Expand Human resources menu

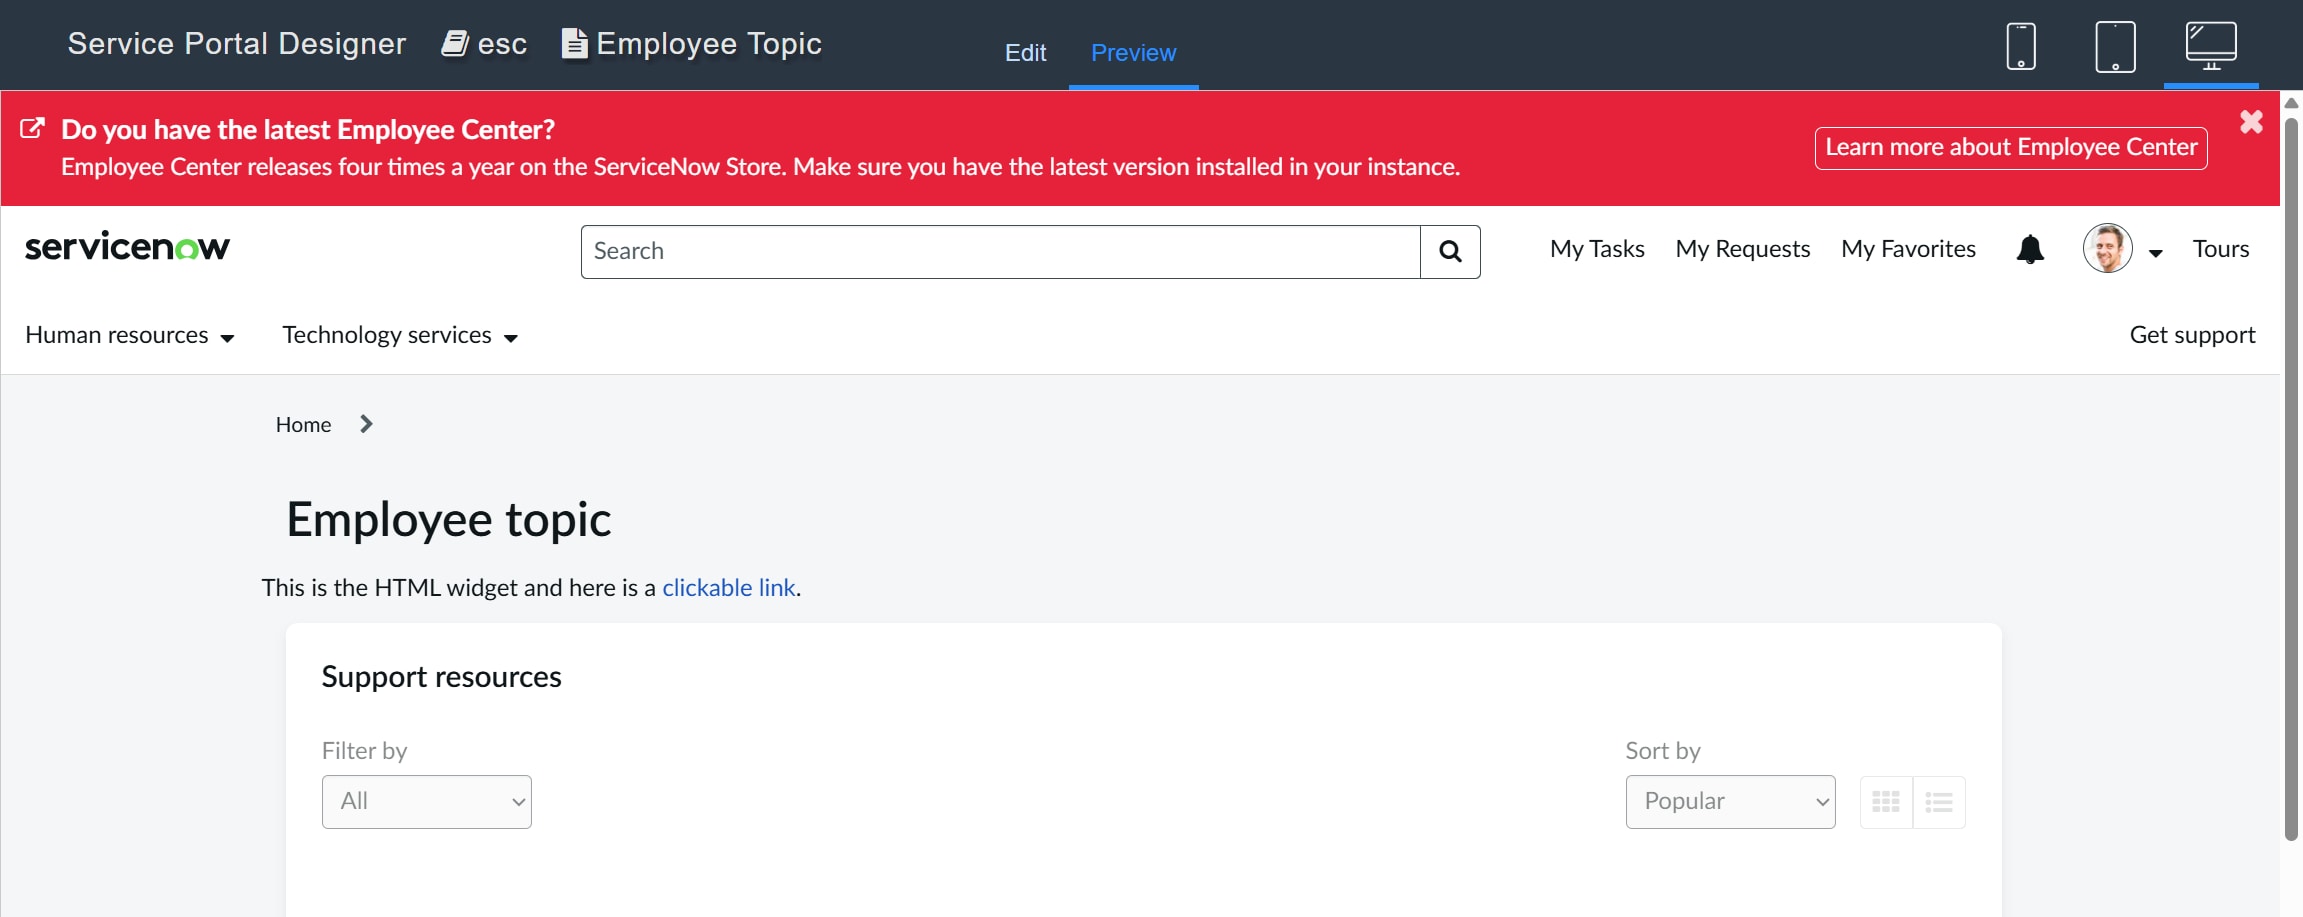pos(130,335)
